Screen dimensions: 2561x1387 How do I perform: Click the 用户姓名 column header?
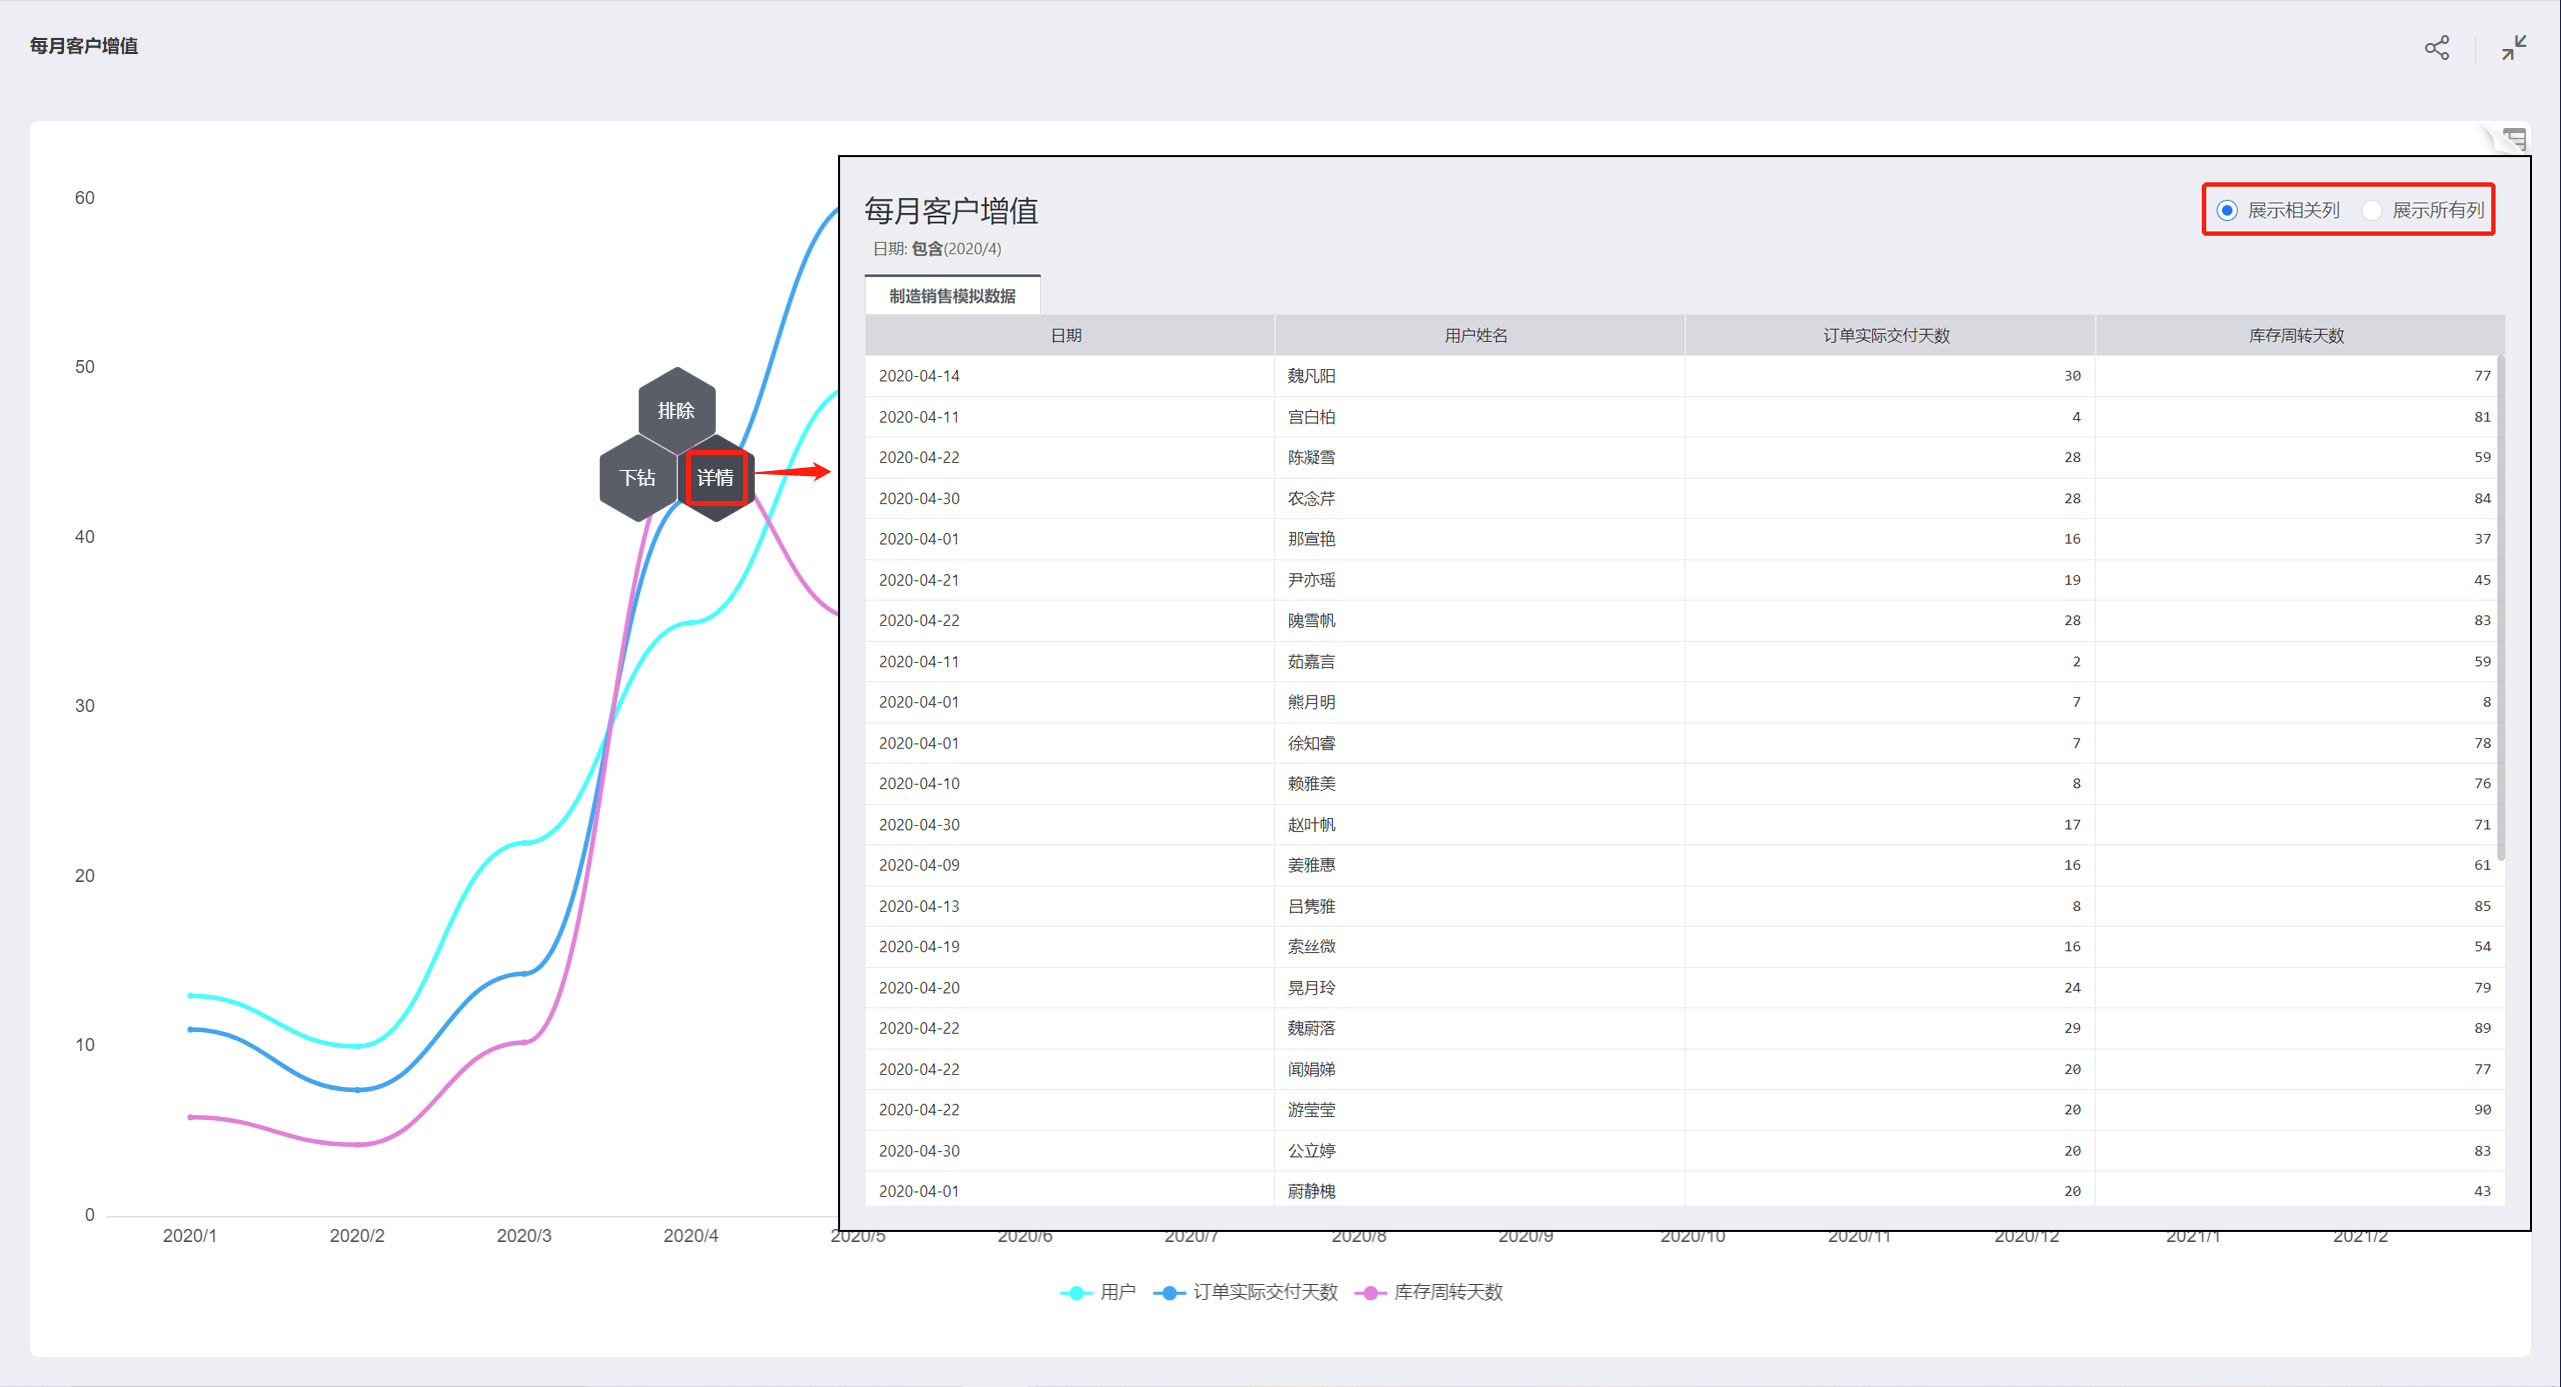click(x=1477, y=336)
